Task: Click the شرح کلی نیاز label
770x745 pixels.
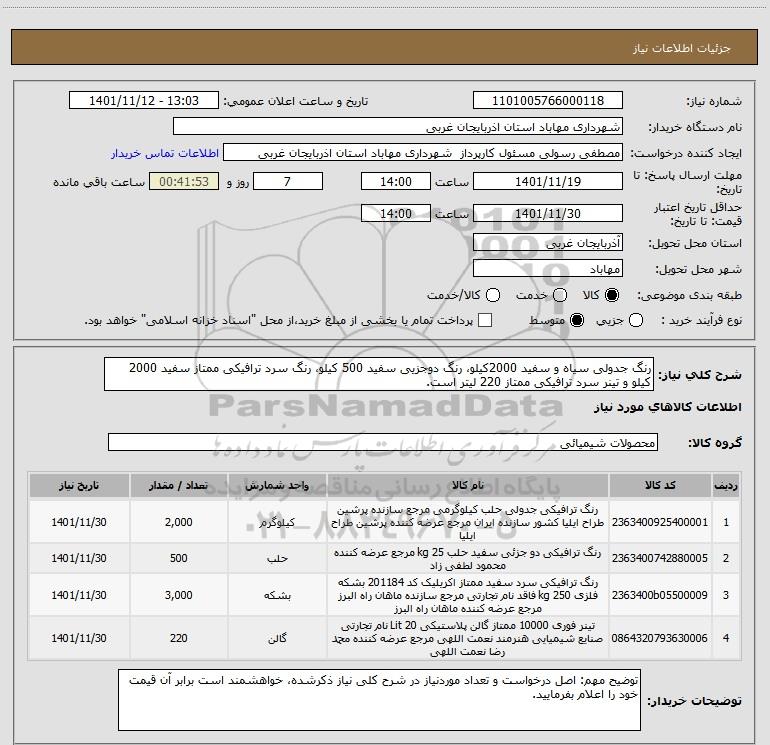Action: 700,375
